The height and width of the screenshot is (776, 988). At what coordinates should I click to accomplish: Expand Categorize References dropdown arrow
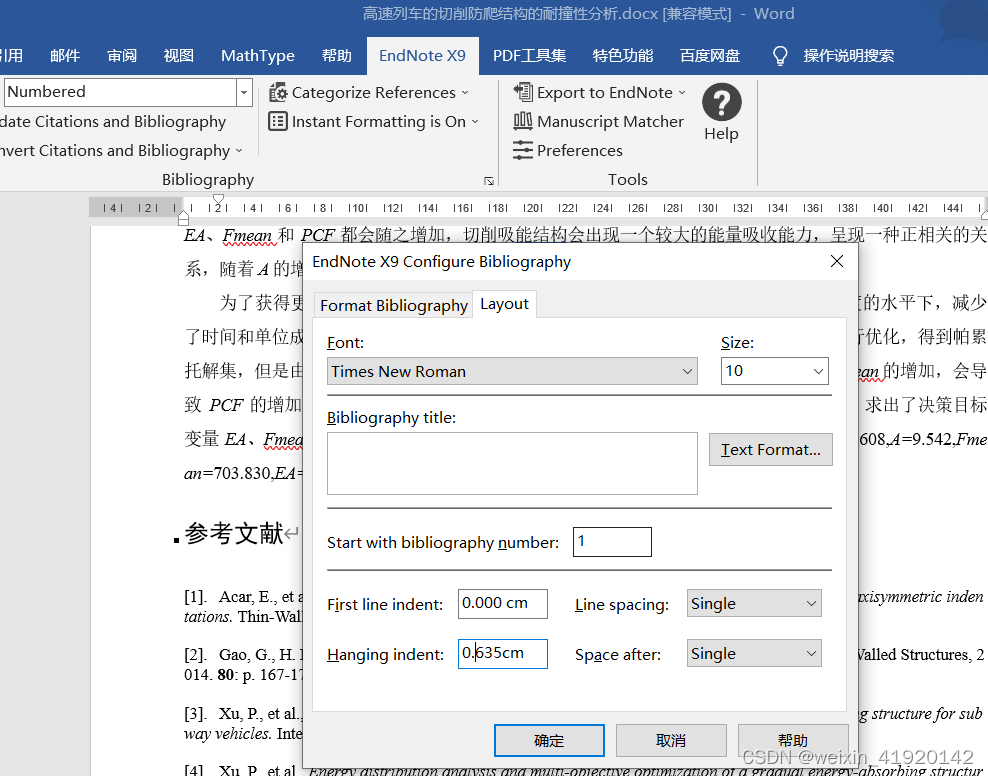click(x=465, y=93)
